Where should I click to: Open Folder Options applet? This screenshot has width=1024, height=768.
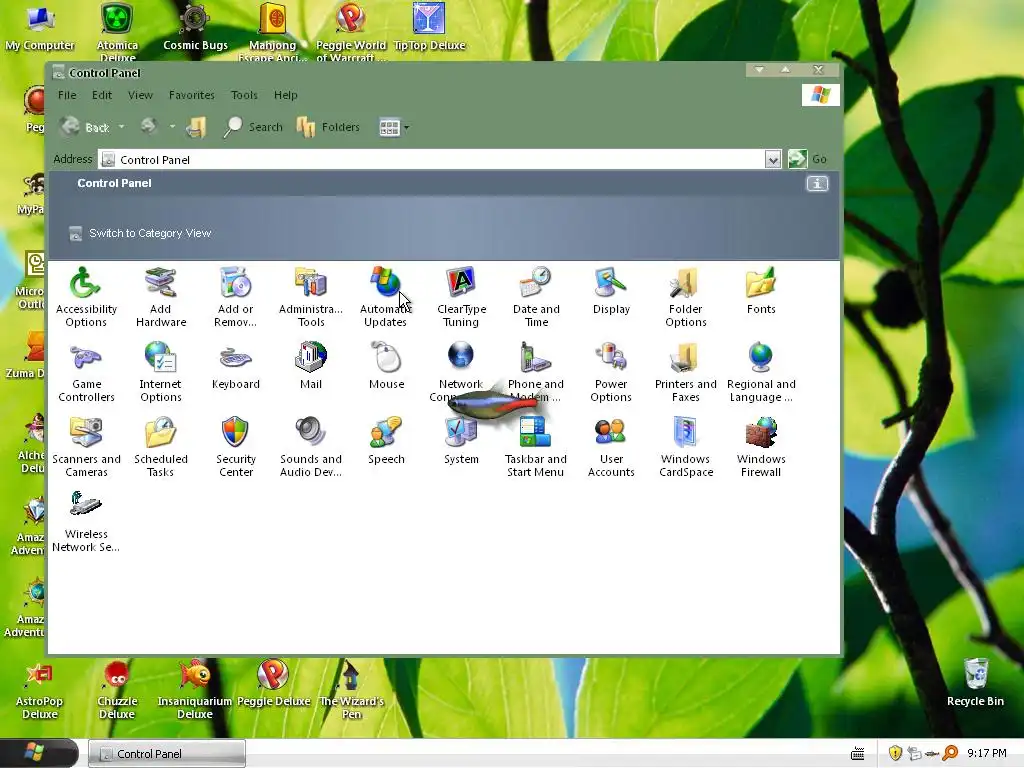(686, 297)
